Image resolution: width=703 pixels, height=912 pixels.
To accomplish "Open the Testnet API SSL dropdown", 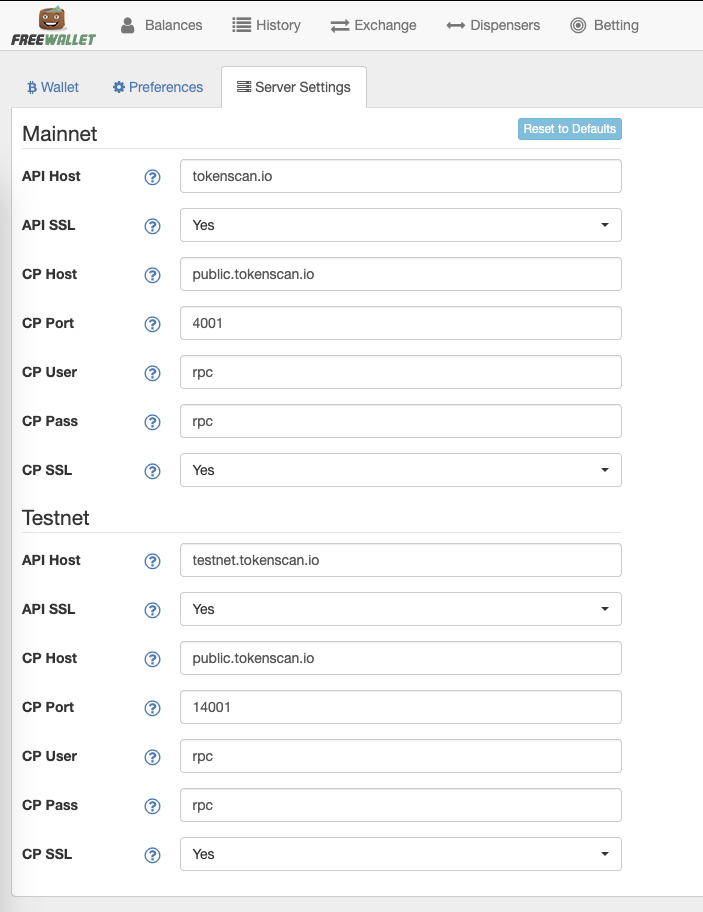I will coord(401,609).
